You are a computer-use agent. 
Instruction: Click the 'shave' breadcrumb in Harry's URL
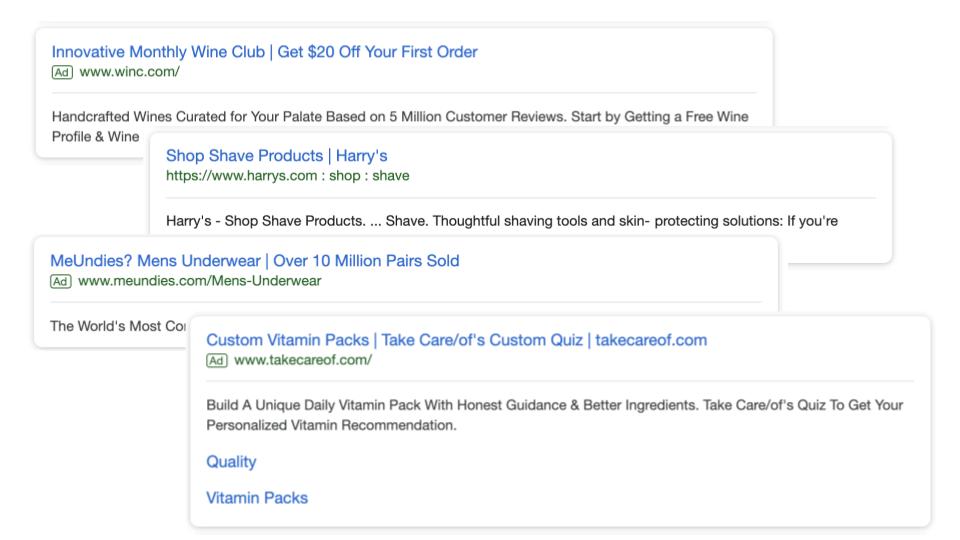tap(390, 176)
